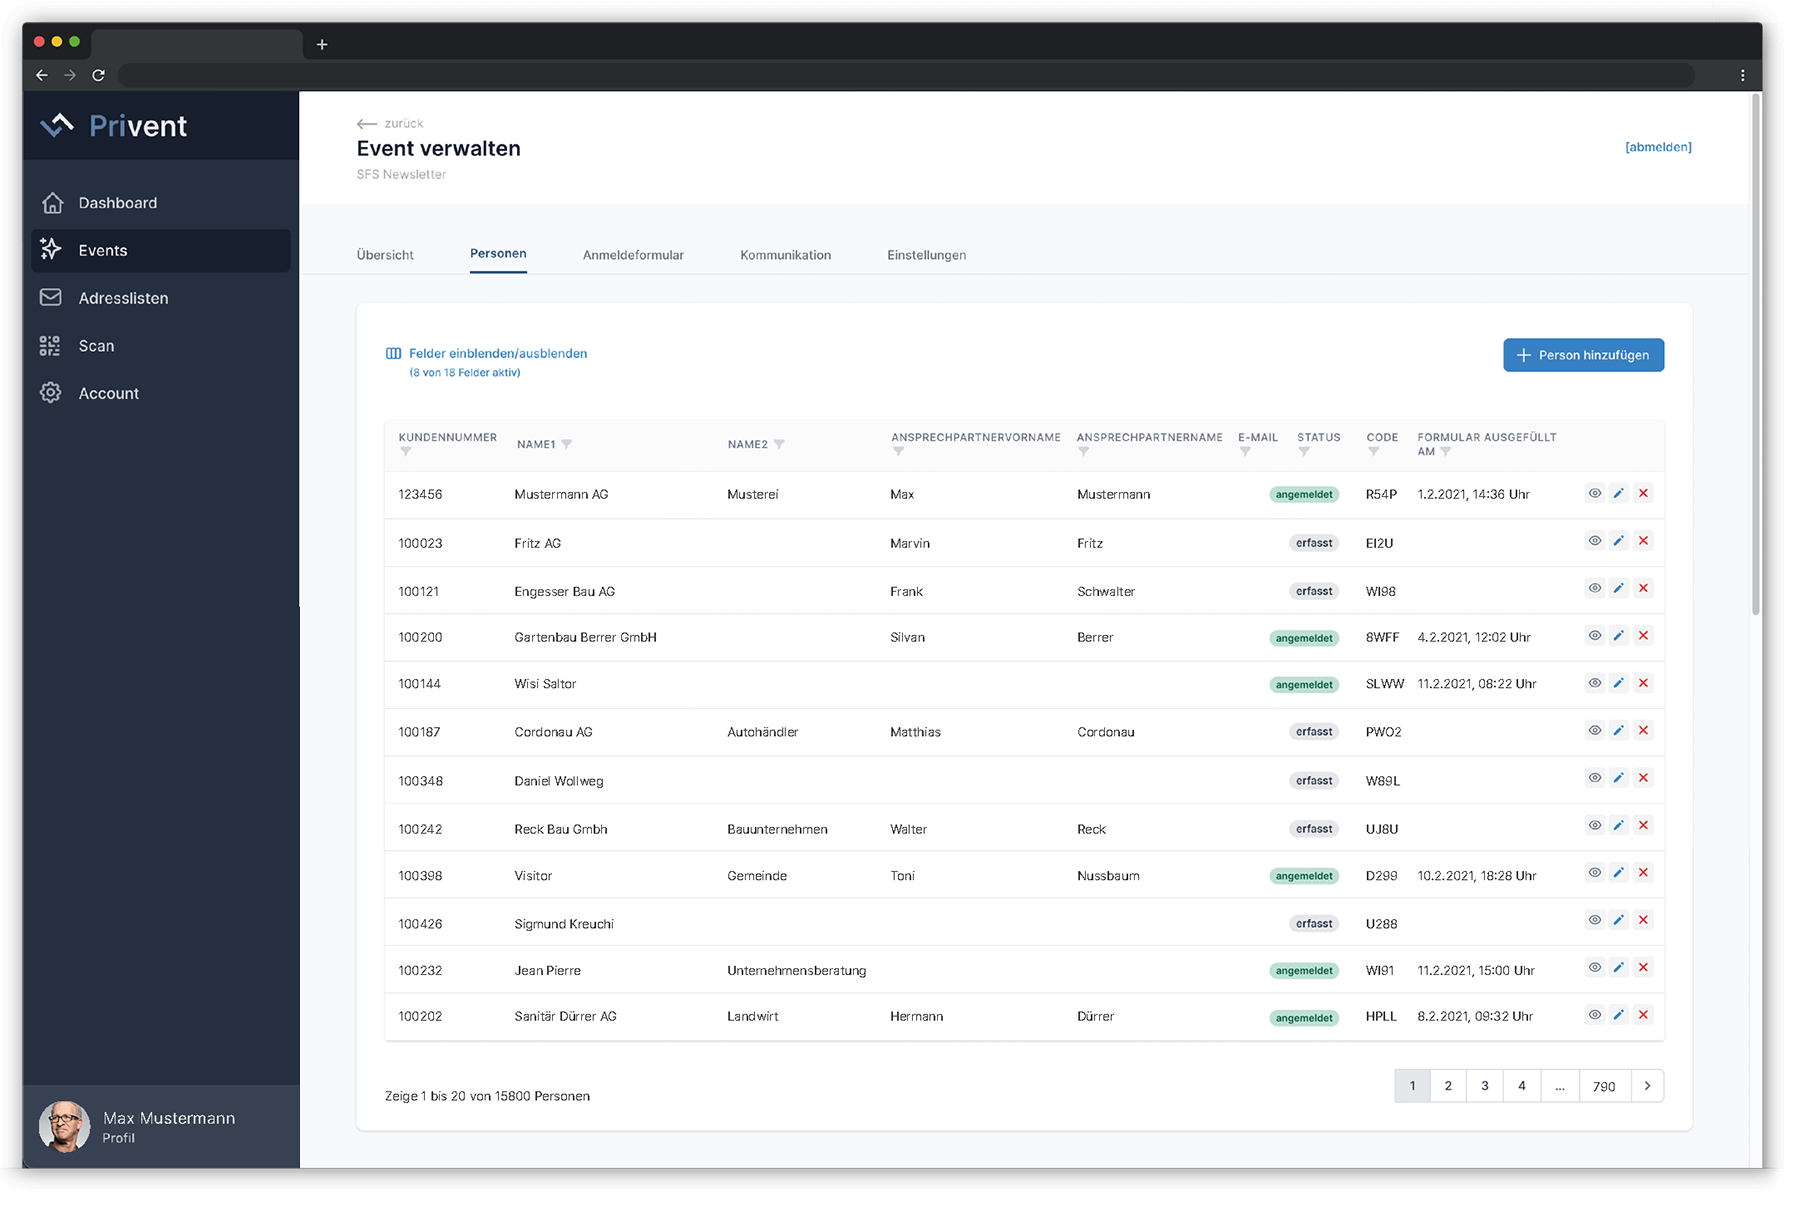
Task: Open the Code column filter
Action: click(1374, 452)
